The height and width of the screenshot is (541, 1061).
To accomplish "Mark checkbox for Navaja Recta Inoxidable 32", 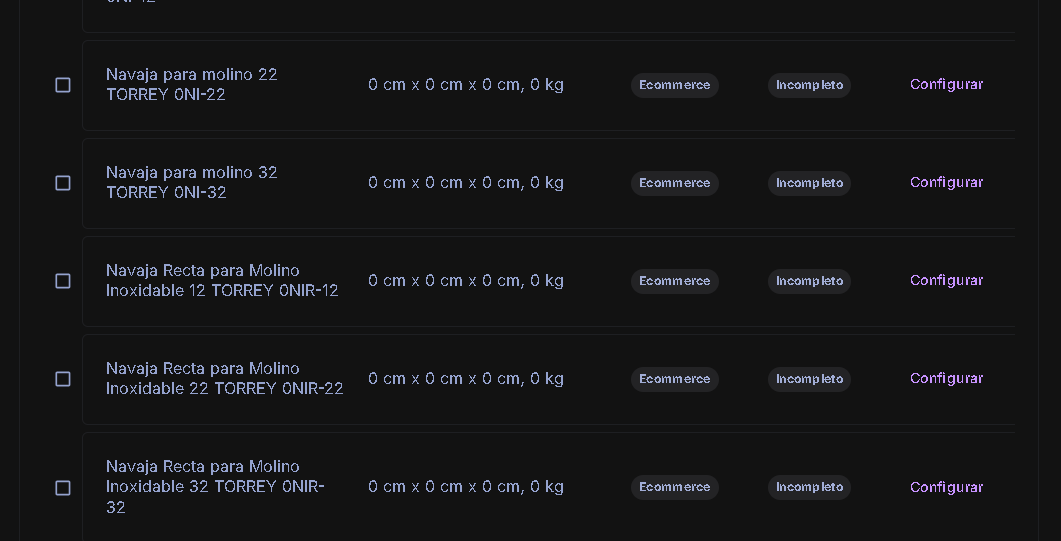I will [x=63, y=487].
